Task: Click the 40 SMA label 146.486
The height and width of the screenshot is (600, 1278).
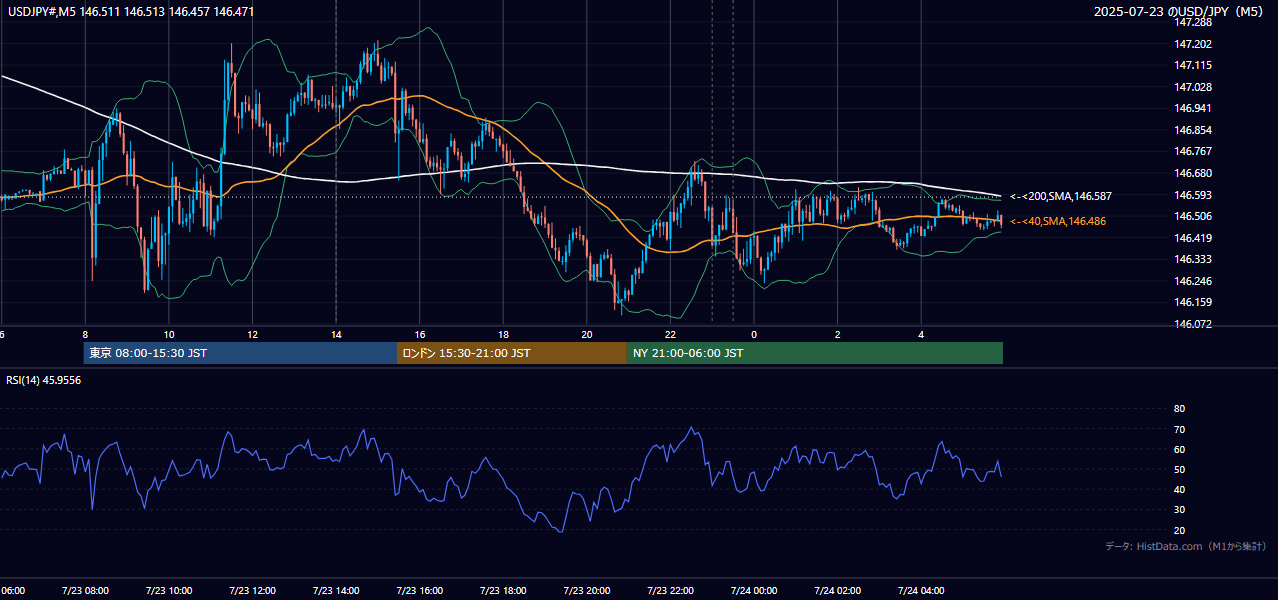Action: [x=1057, y=221]
